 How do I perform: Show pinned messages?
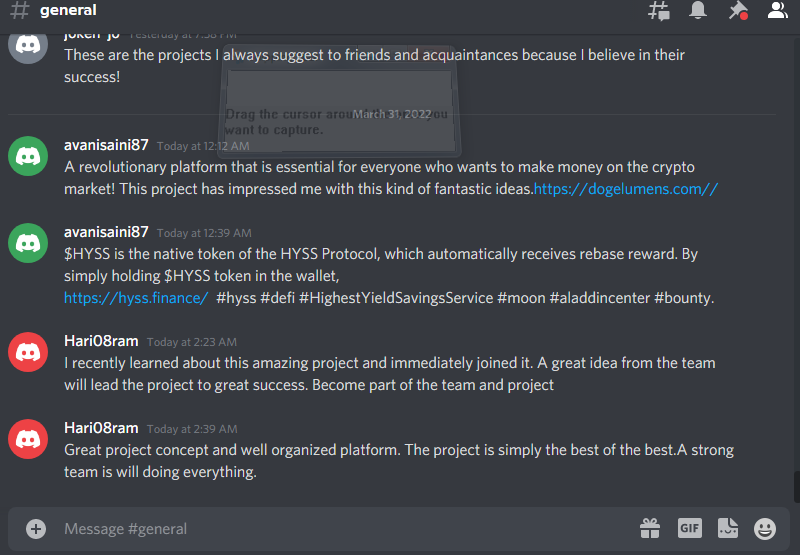coord(738,10)
